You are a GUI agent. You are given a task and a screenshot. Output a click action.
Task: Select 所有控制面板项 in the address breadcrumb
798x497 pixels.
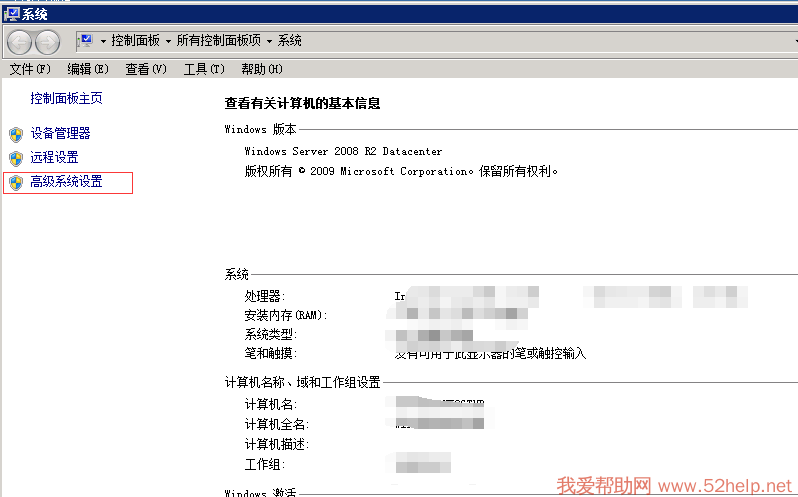click(218, 42)
